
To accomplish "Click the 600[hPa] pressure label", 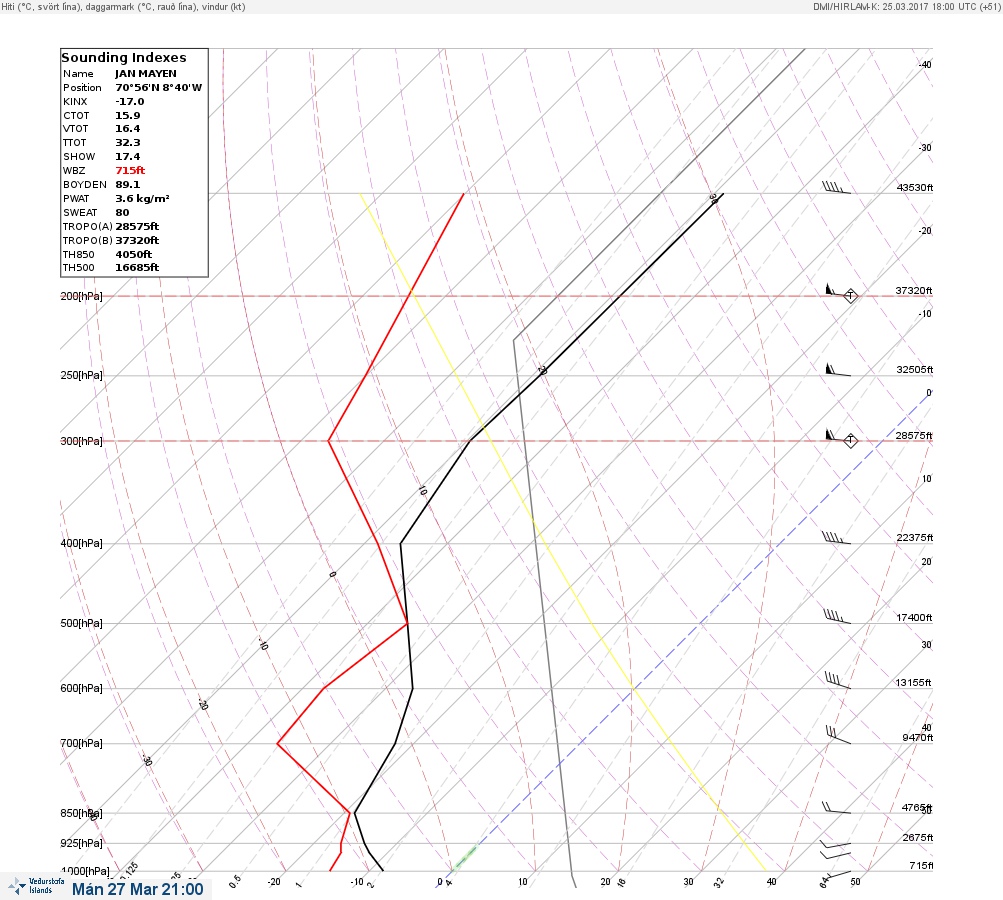I will tap(81, 688).
